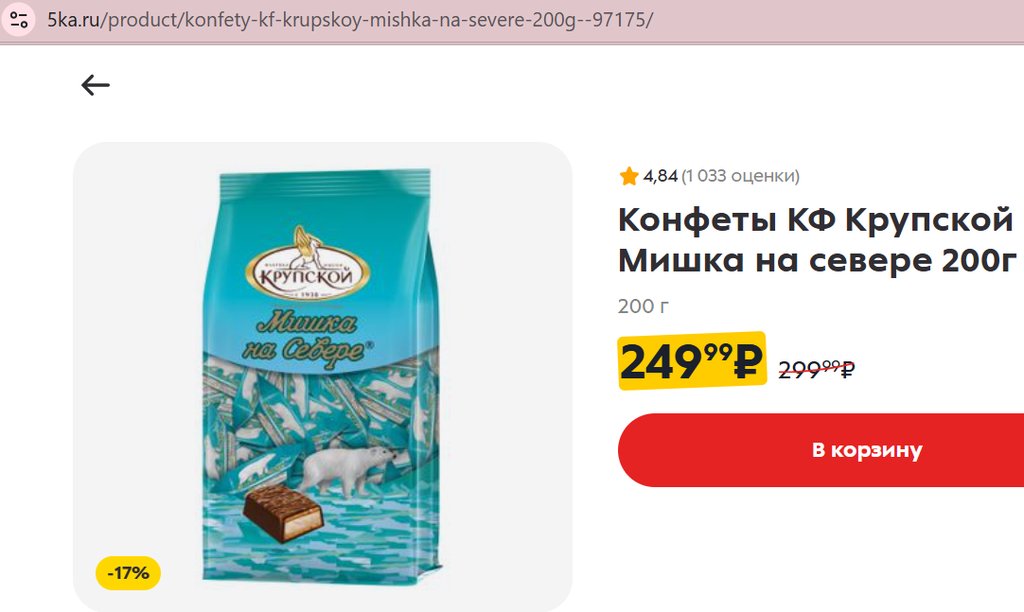Screen dimensions: 1024x612
Task: Click the ruble sign in the yellow price tag
Action: [x=747, y=362]
